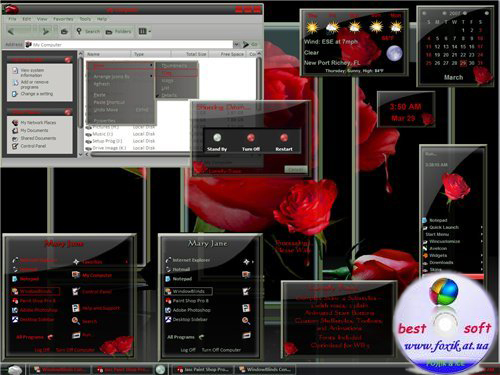Expand All Programs in white-text start menu
500x375 pixels.
pos(185,337)
